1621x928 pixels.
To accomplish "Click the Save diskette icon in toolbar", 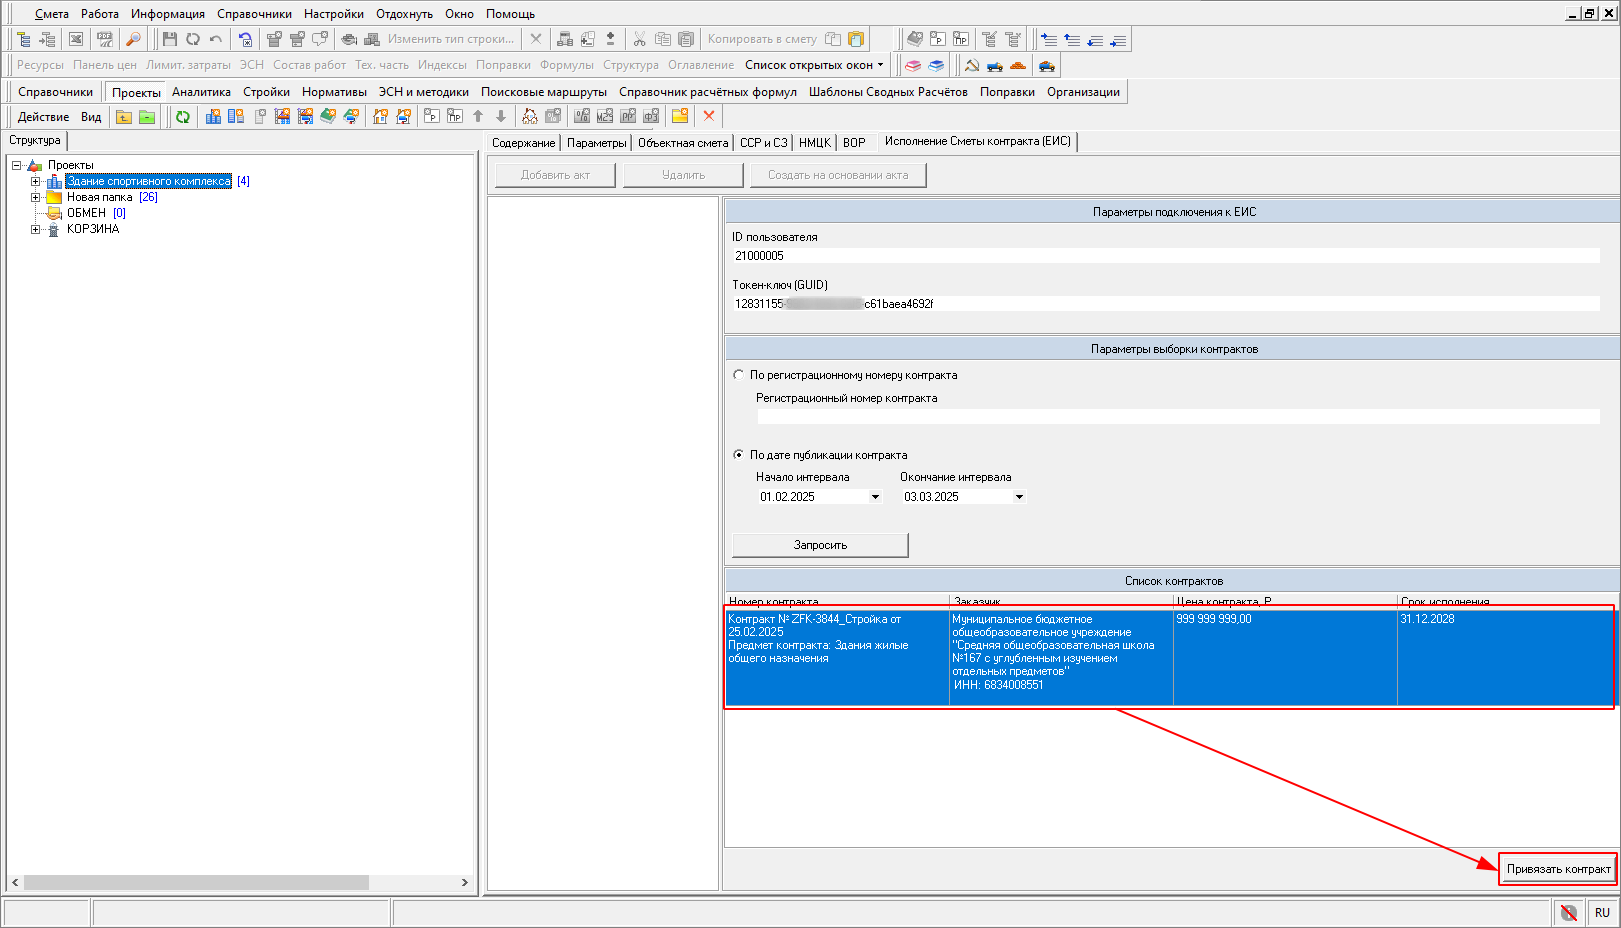I will tap(170, 39).
